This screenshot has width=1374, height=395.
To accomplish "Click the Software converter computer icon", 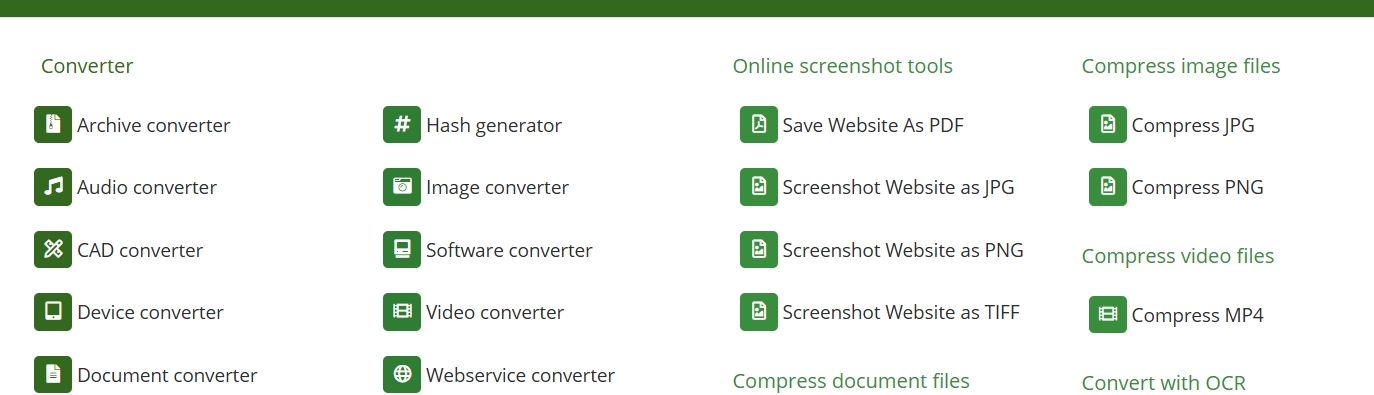I will [402, 250].
